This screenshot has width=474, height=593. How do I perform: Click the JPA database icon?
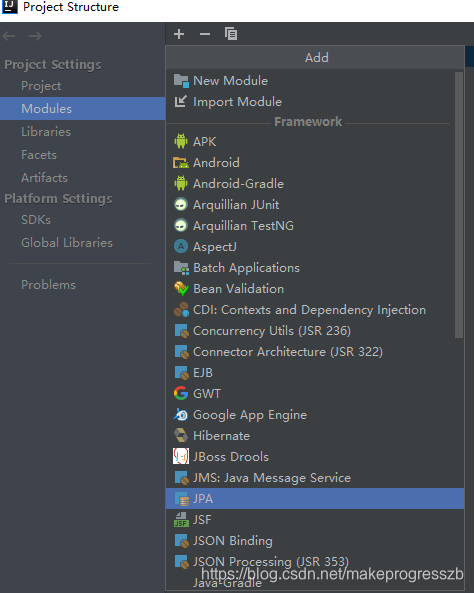[182, 498]
